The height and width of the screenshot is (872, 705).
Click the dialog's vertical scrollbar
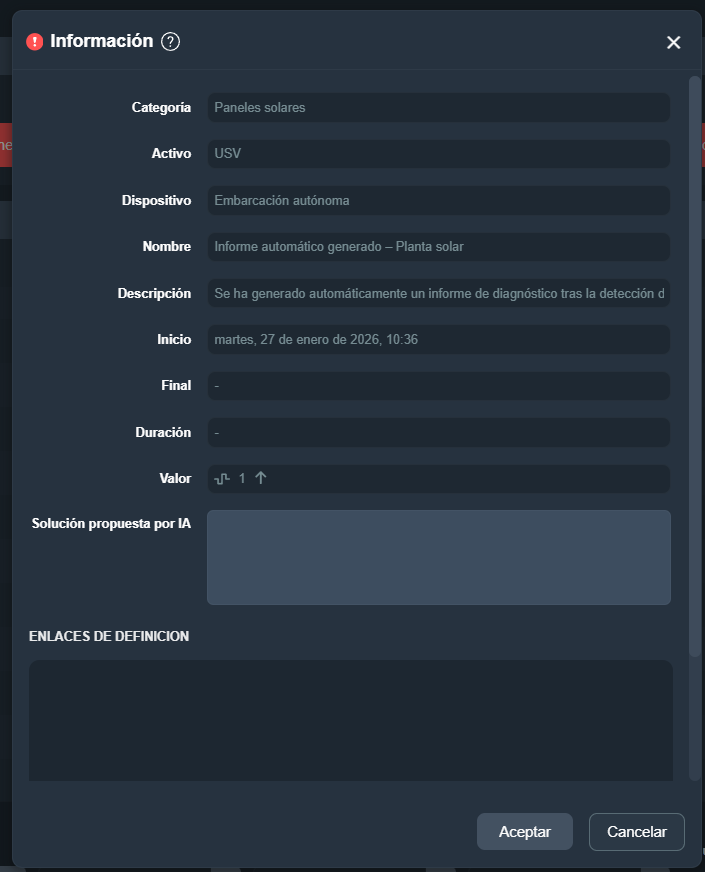click(x=694, y=367)
